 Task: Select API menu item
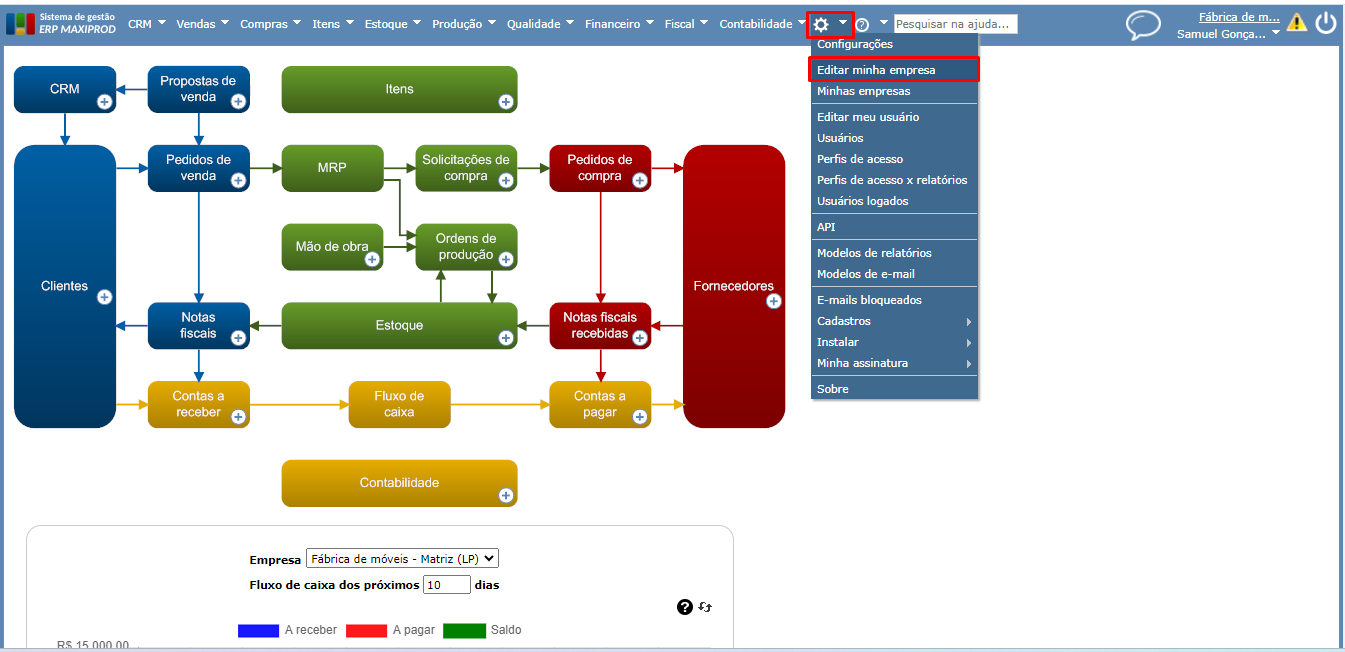pyautogui.click(x=895, y=227)
